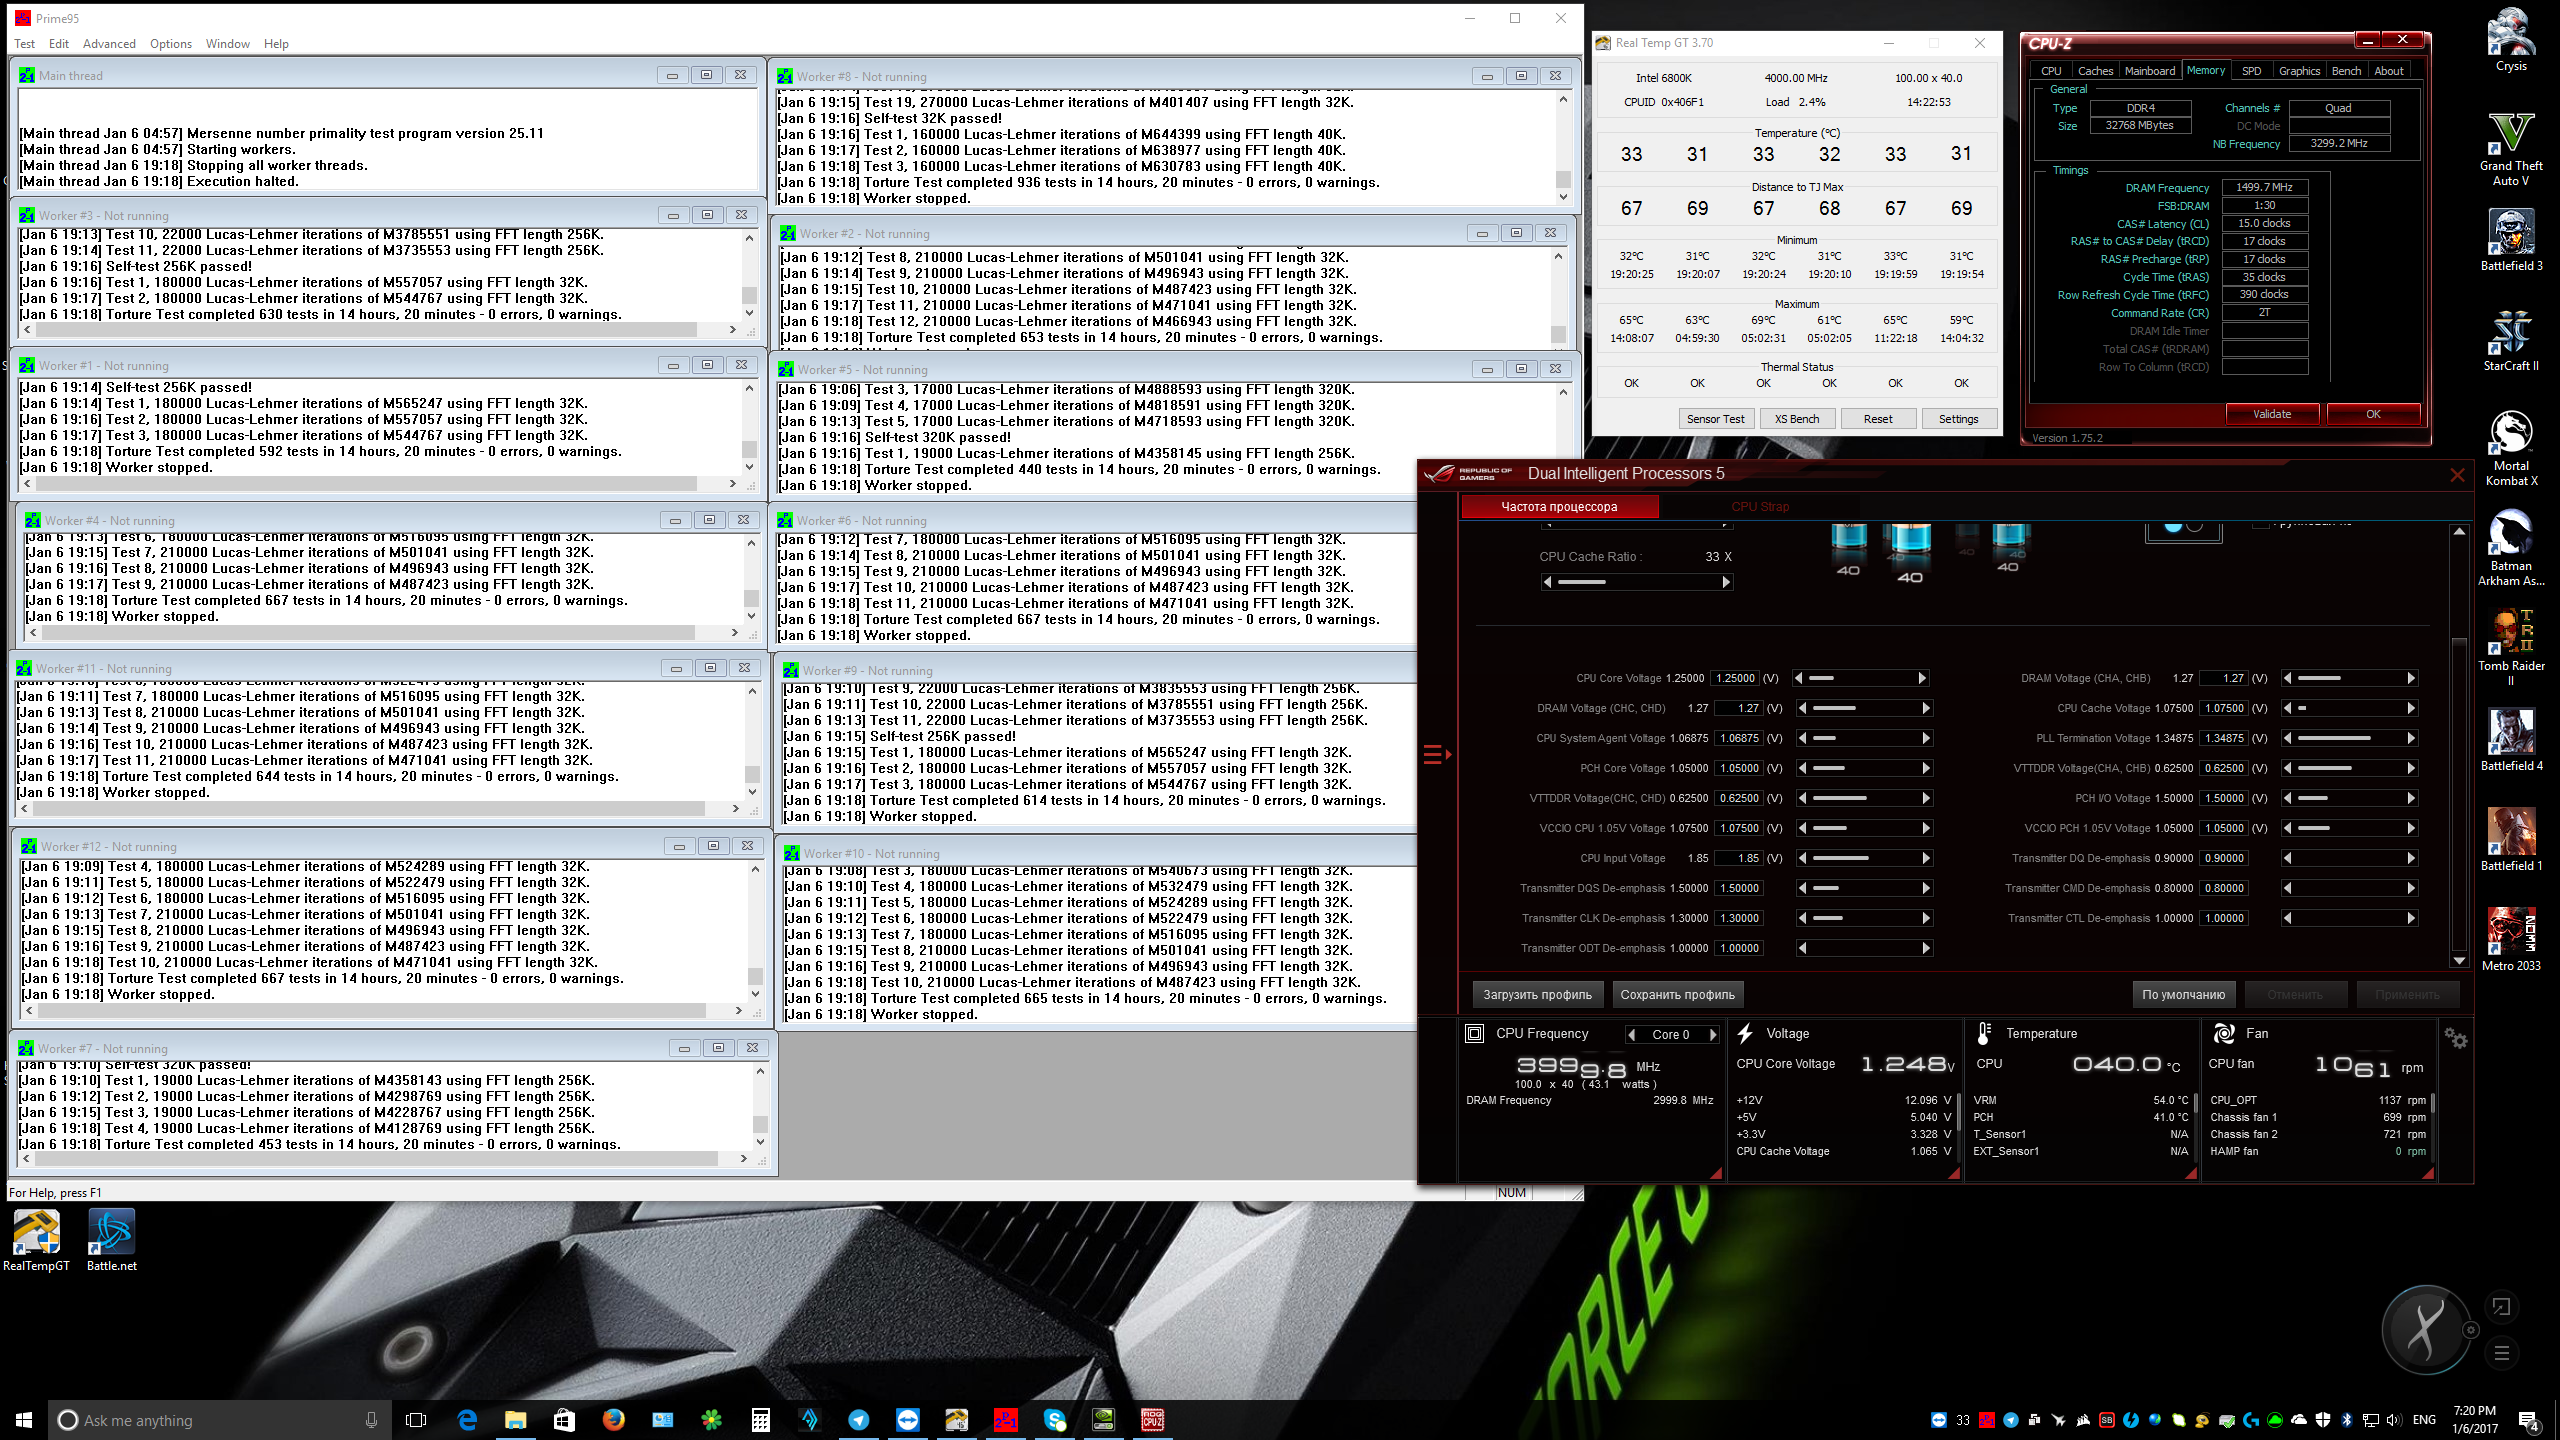Expand the DIP5 side menu hamburger icon
The height and width of the screenshot is (1440, 2560).
click(1435, 755)
